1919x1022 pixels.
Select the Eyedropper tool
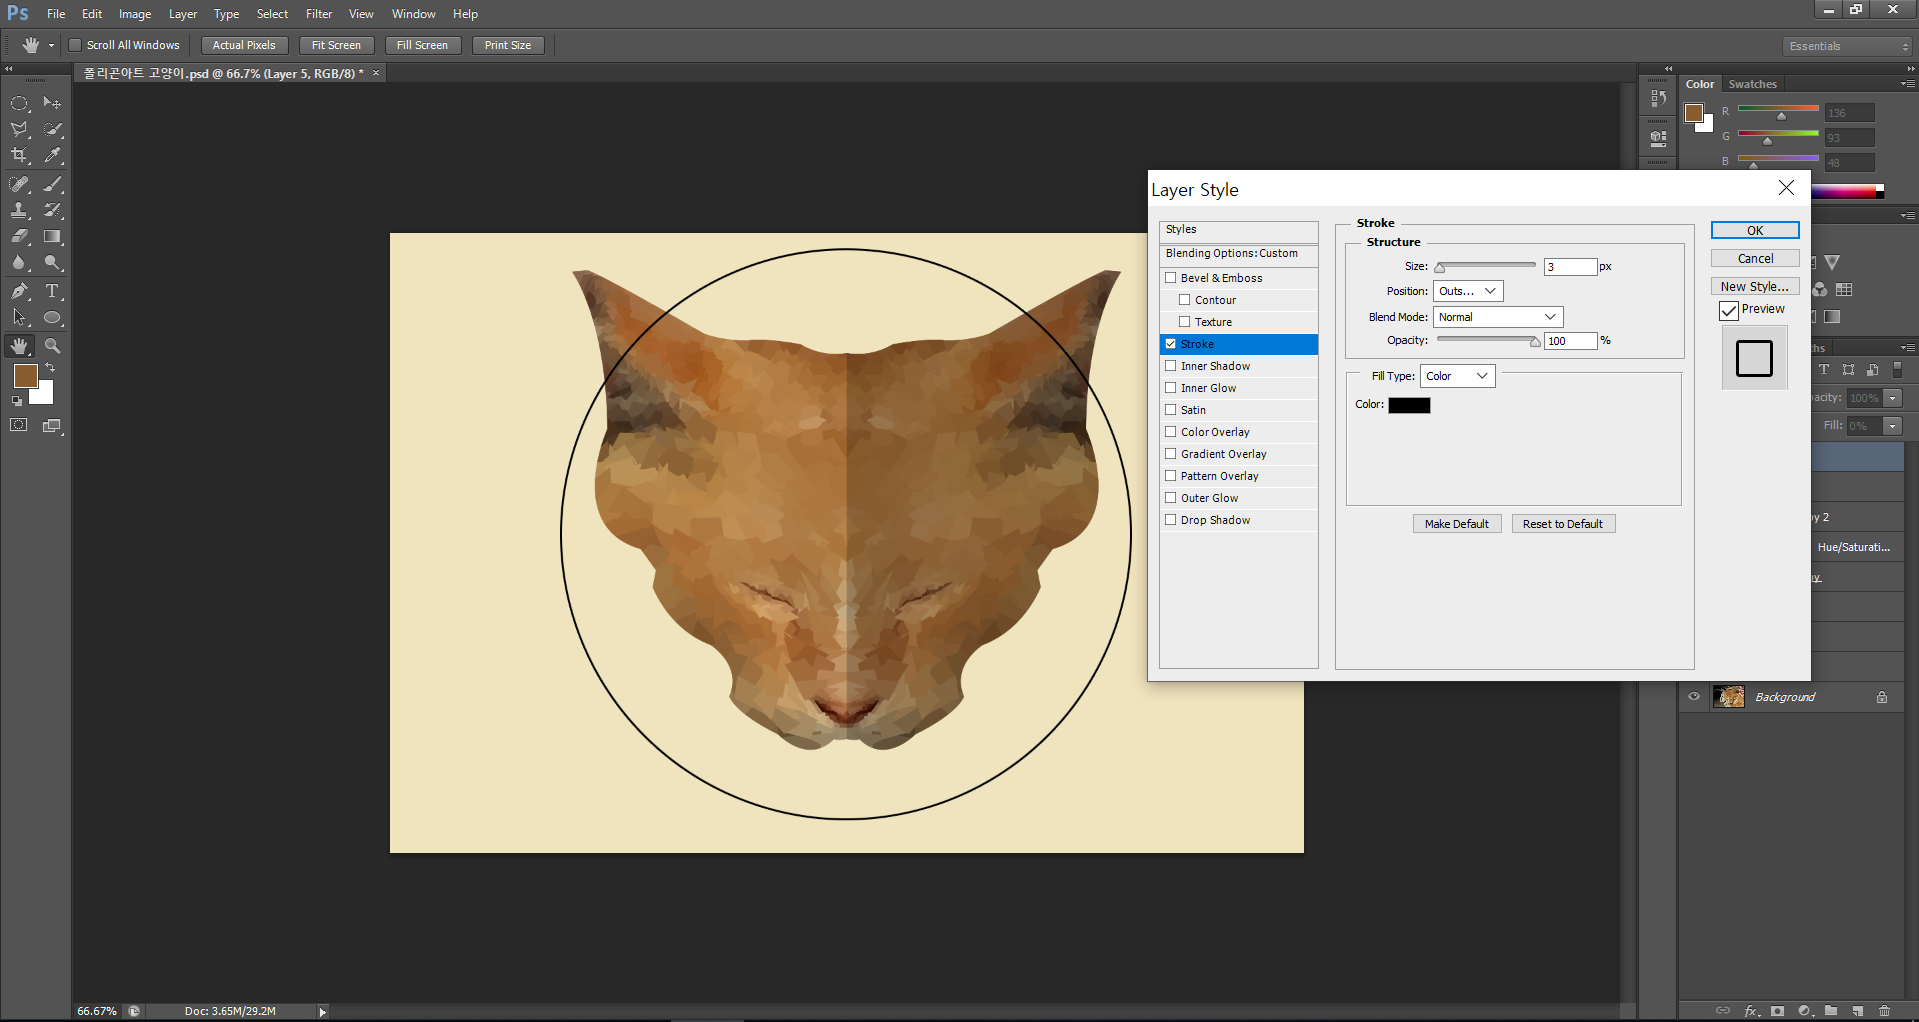(52, 155)
